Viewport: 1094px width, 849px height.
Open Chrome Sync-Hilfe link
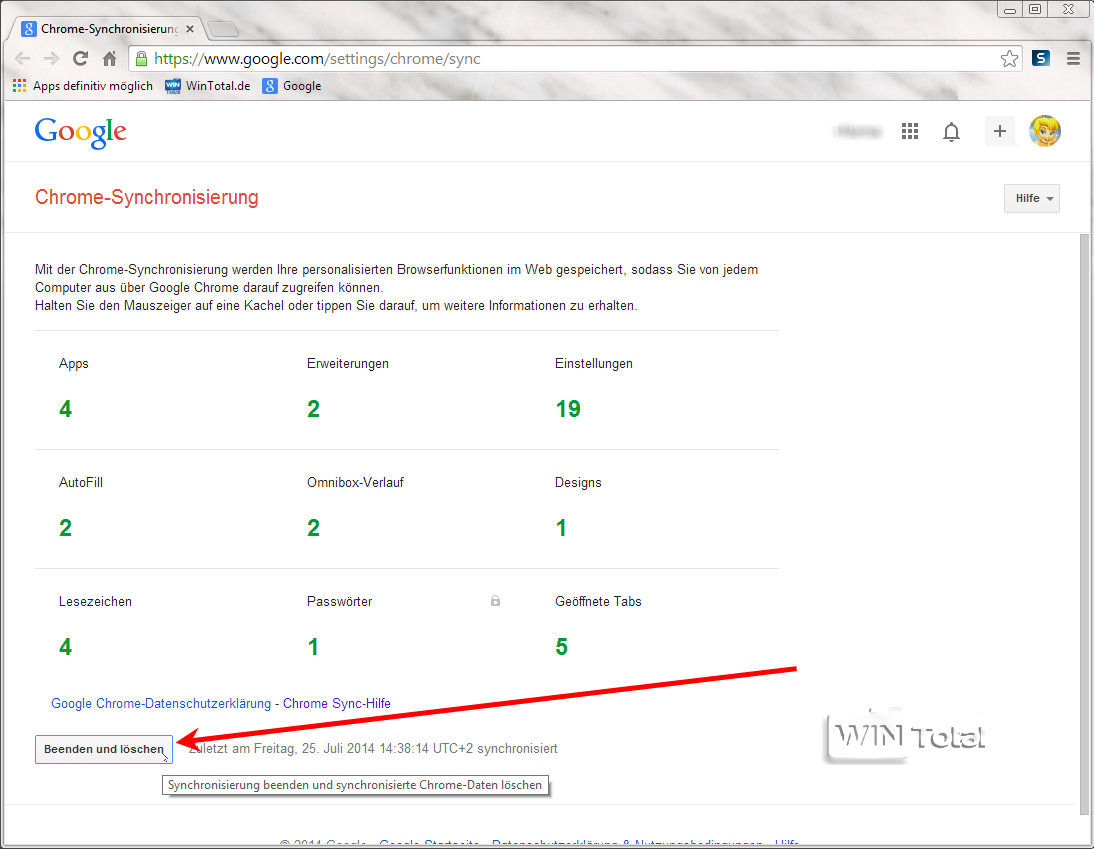336,703
